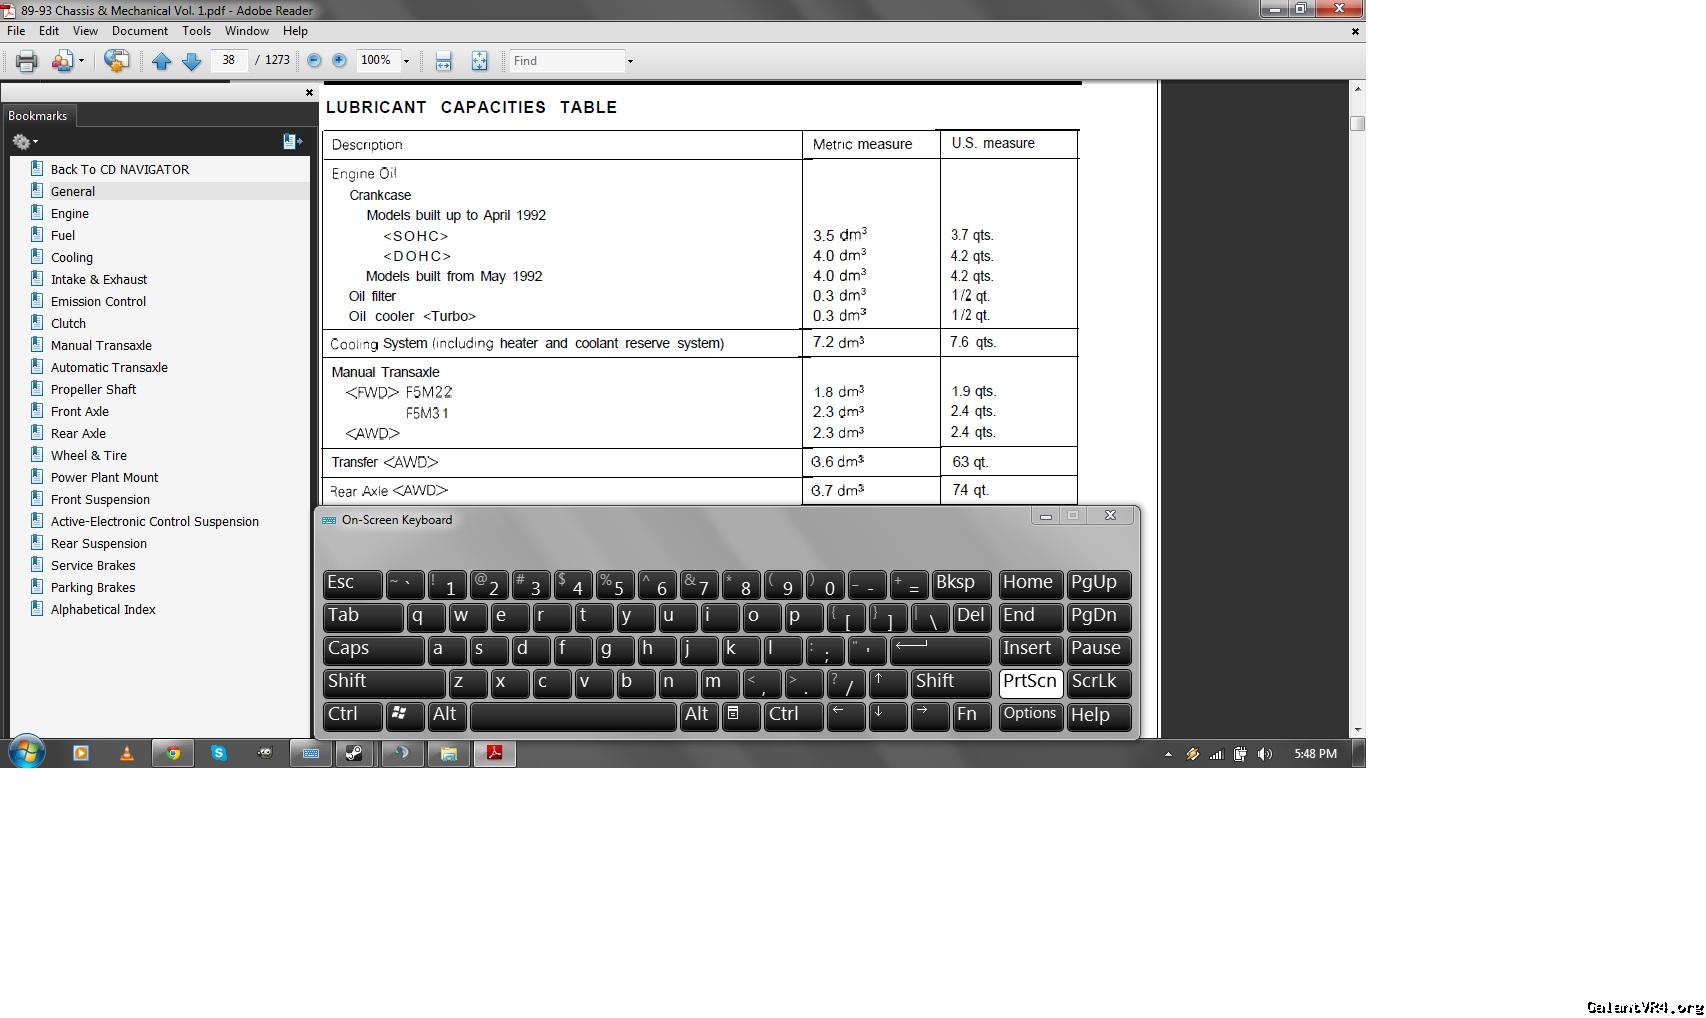This screenshot has width=1706, height=1018.
Task: Open the Document menu
Action: coord(139,31)
